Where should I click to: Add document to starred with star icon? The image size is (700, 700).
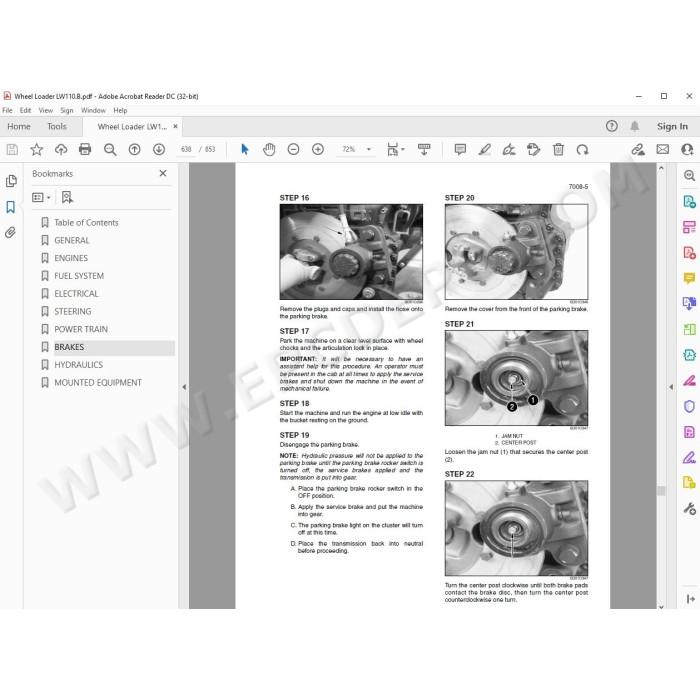click(37, 150)
